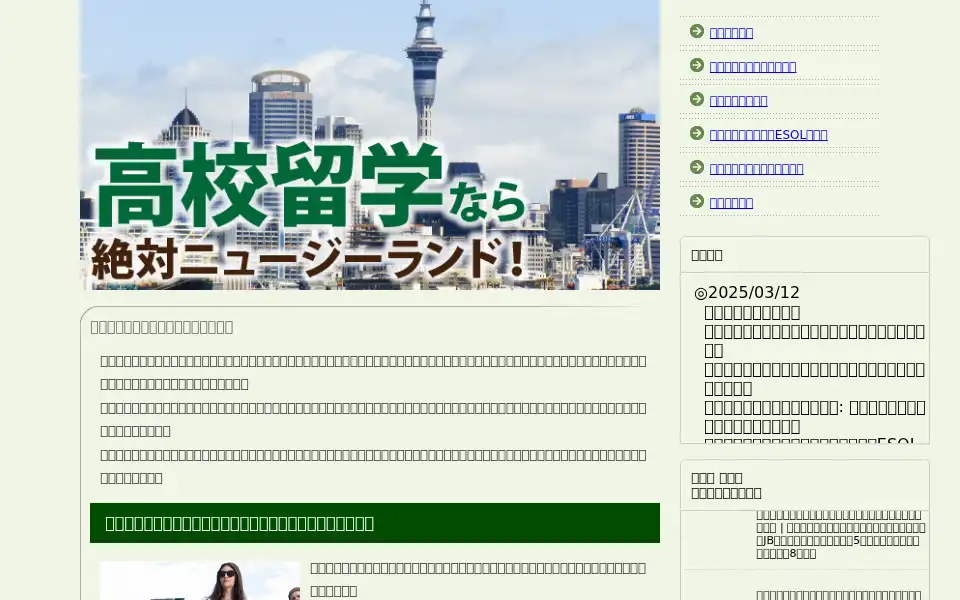The height and width of the screenshot is (600, 960).
Task: Open the second sidebar navigation link
Action: tap(753, 67)
